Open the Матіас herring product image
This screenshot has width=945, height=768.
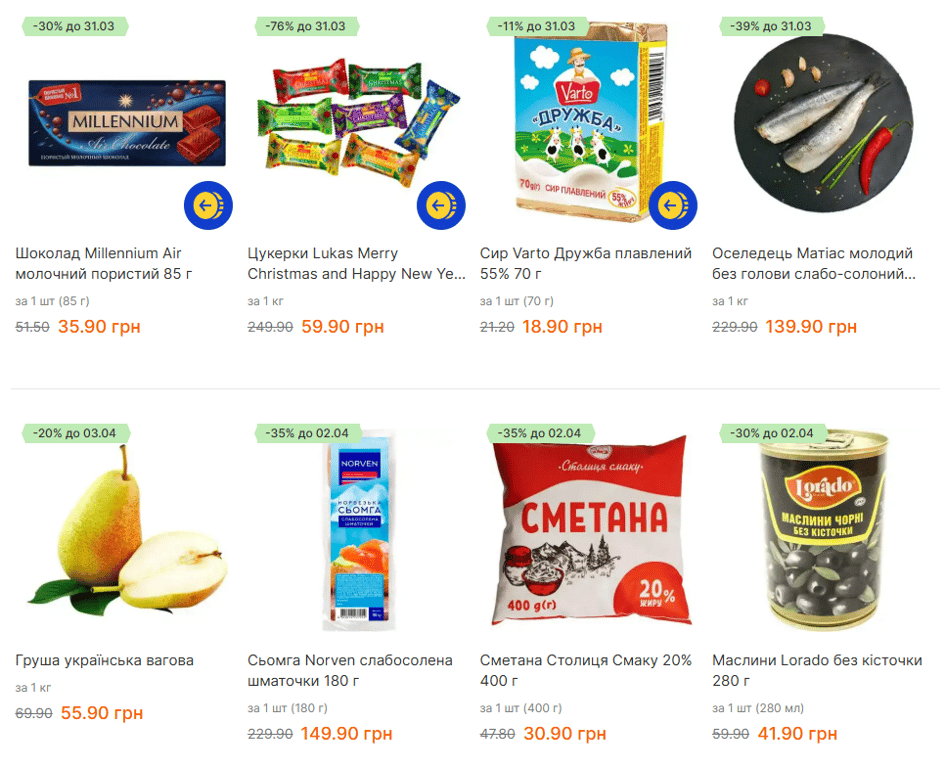823,124
